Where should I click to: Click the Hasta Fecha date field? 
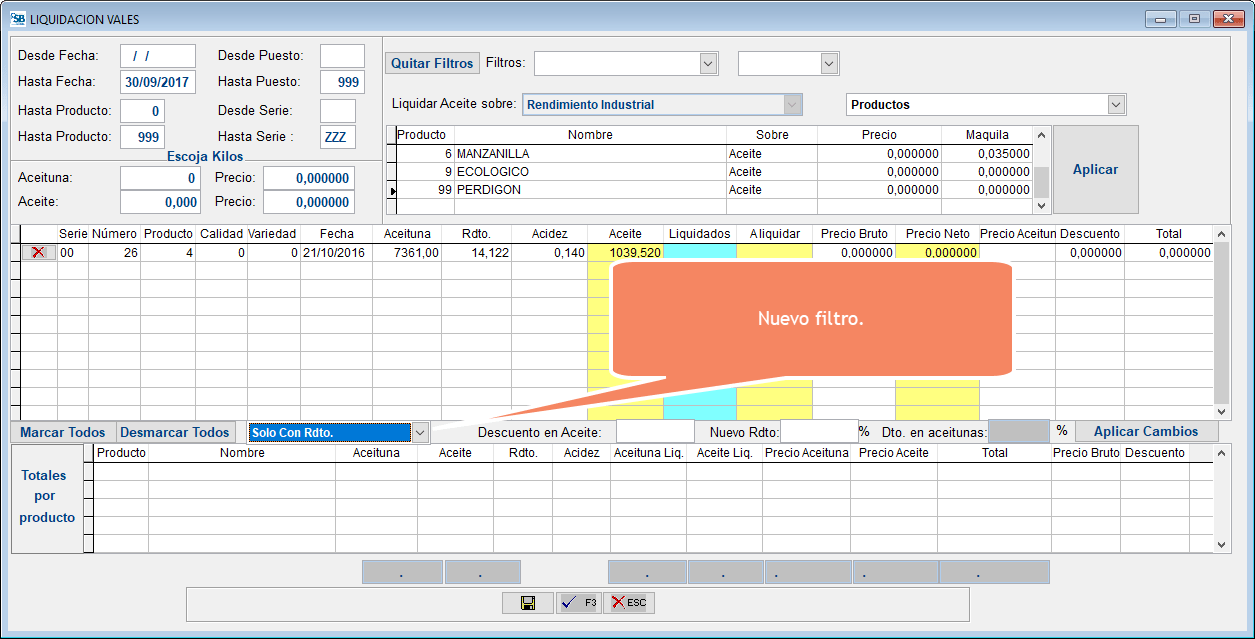tap(158, 82)
